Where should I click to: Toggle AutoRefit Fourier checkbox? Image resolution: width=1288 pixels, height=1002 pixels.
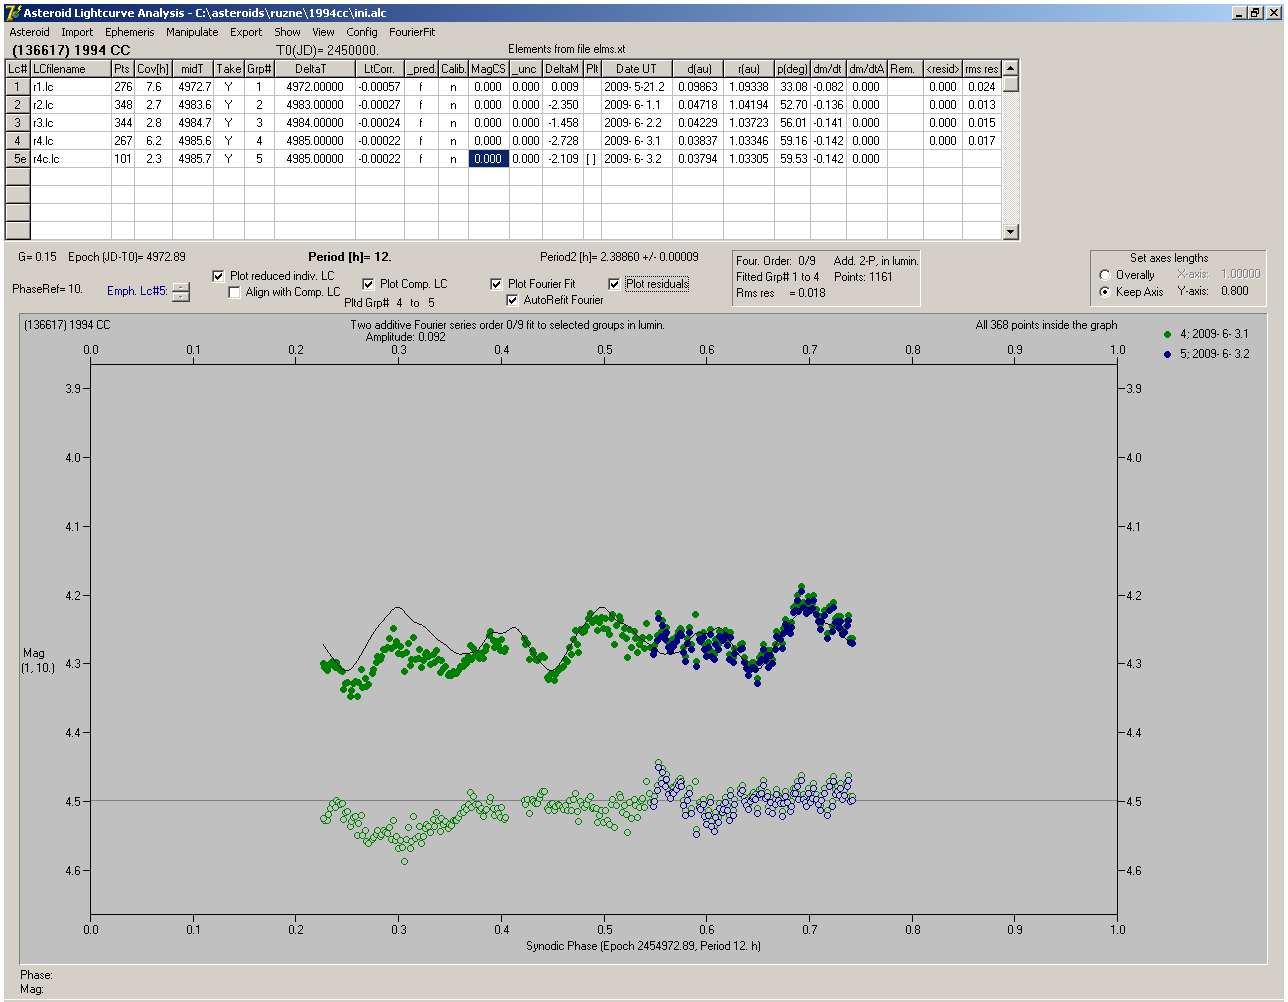click(x=512, y=300)
